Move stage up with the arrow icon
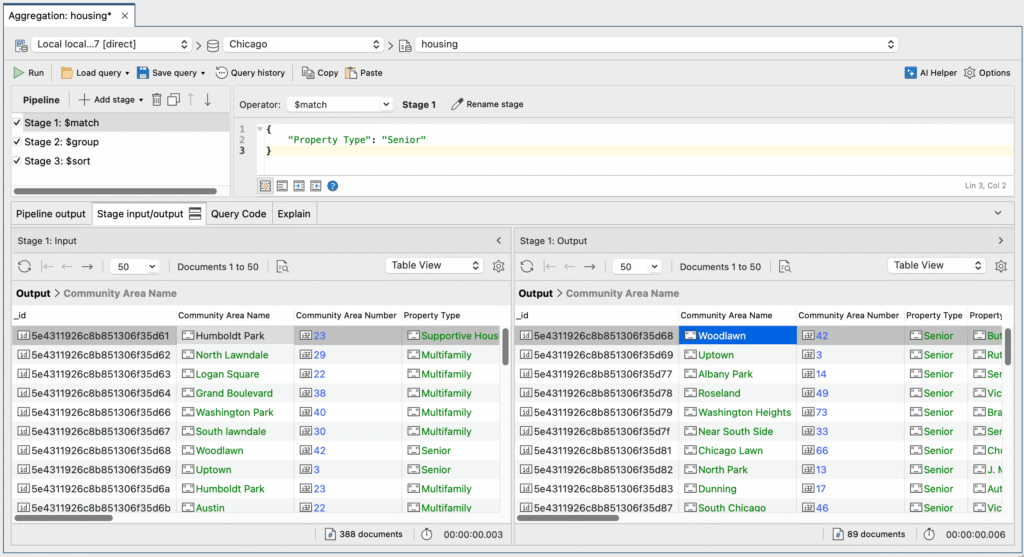Screen dimensions: 1024x557 [x=191, y=100]
